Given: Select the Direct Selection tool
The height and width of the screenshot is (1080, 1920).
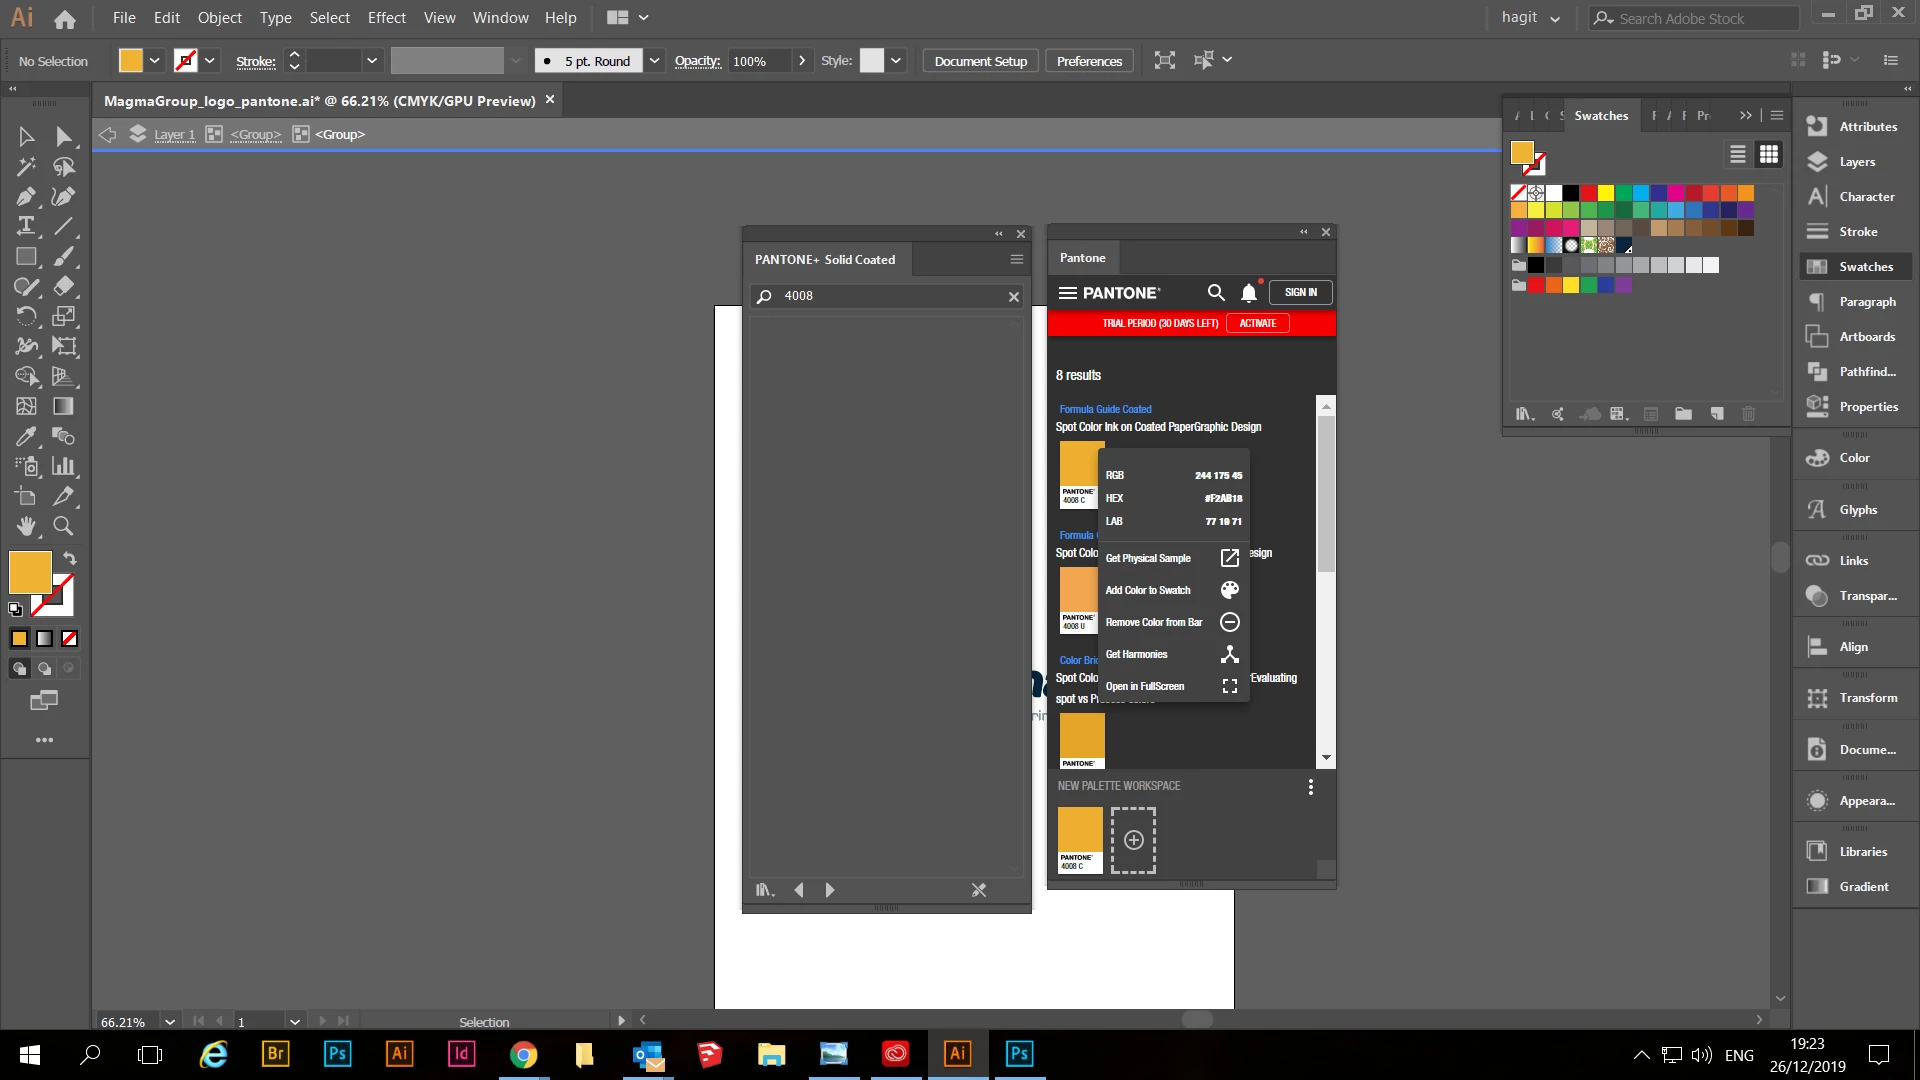Looking at the screenshot, I should click(x=63, y=136).
